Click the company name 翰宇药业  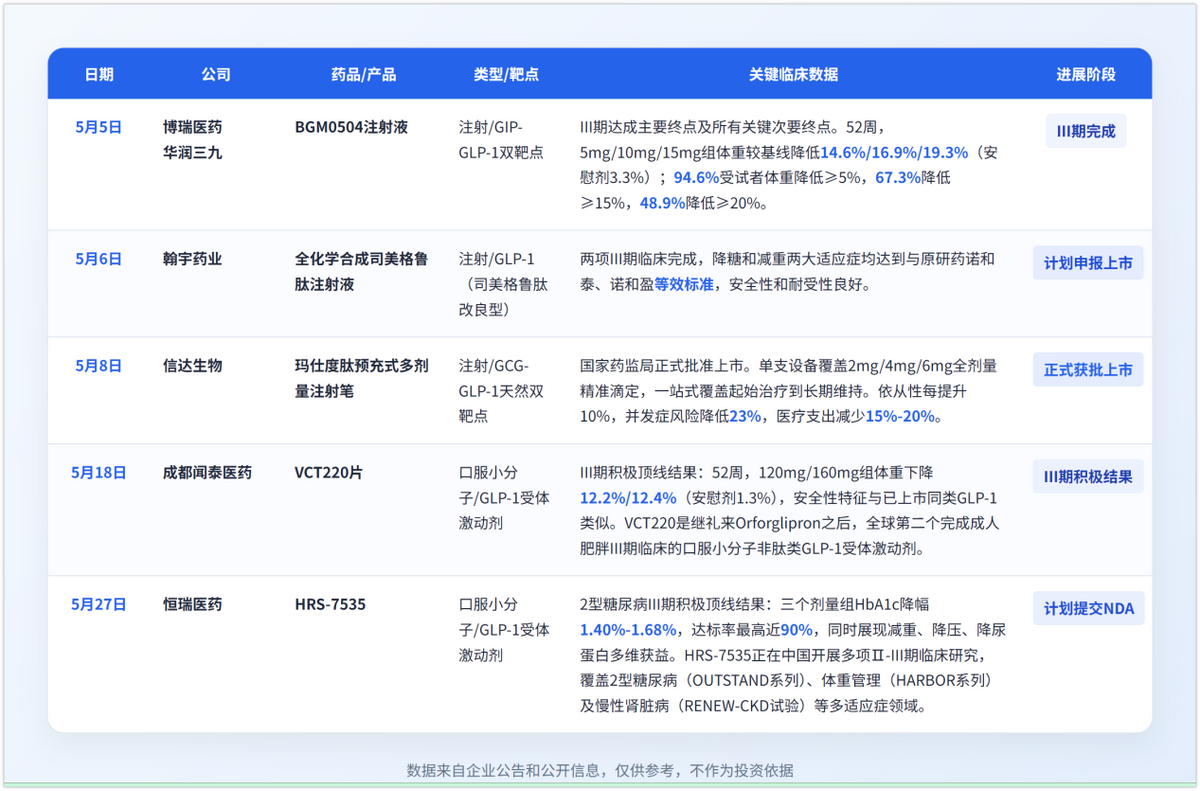click(x=193, y=258)
